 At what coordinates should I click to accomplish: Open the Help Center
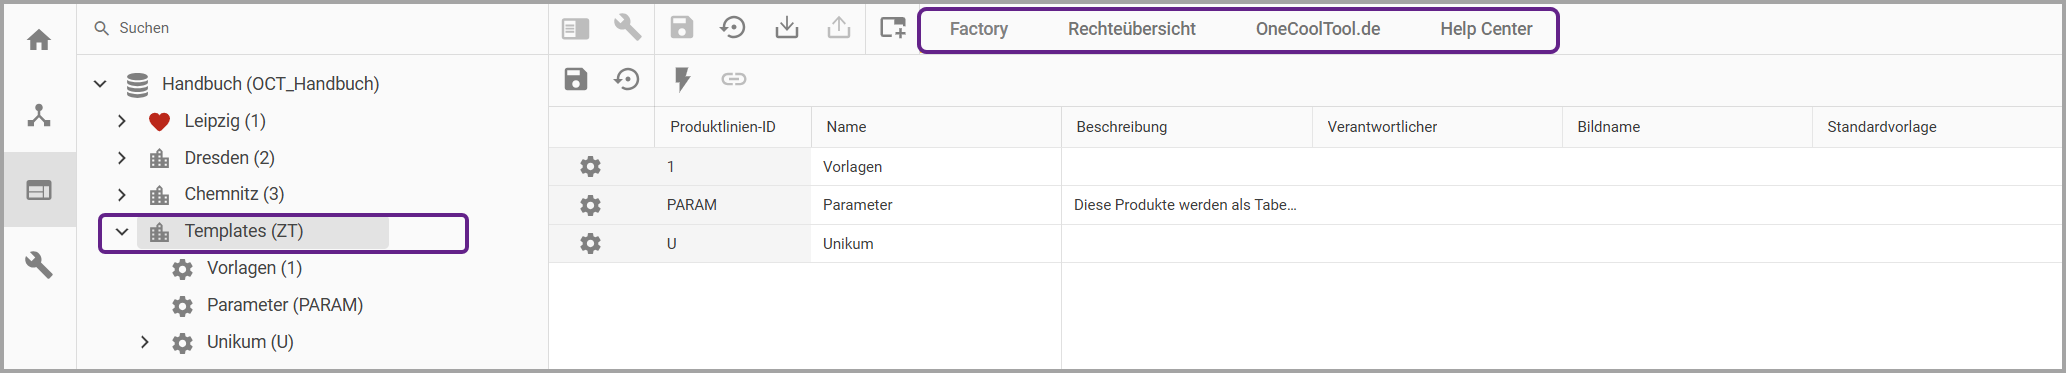click(x=1486, y=29)
